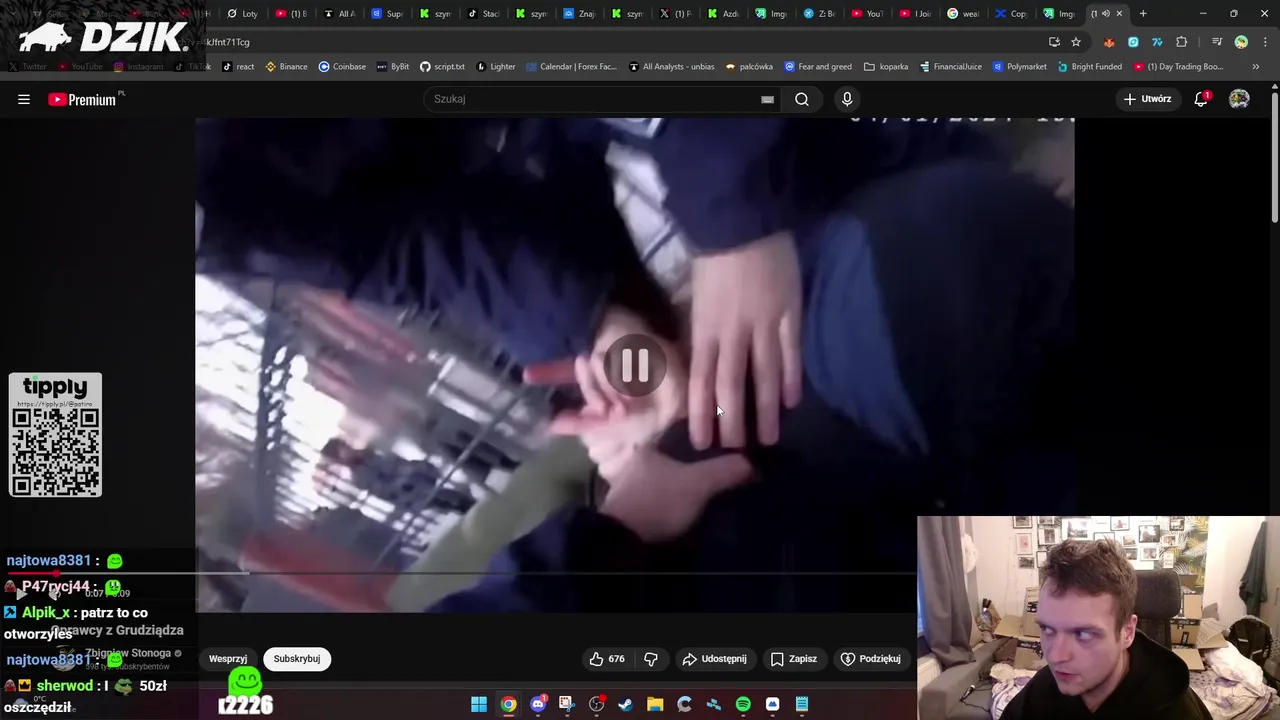1280x720 pixels.
Task: Show more bookmarks with the chevron
Action: pos(1256,67)
